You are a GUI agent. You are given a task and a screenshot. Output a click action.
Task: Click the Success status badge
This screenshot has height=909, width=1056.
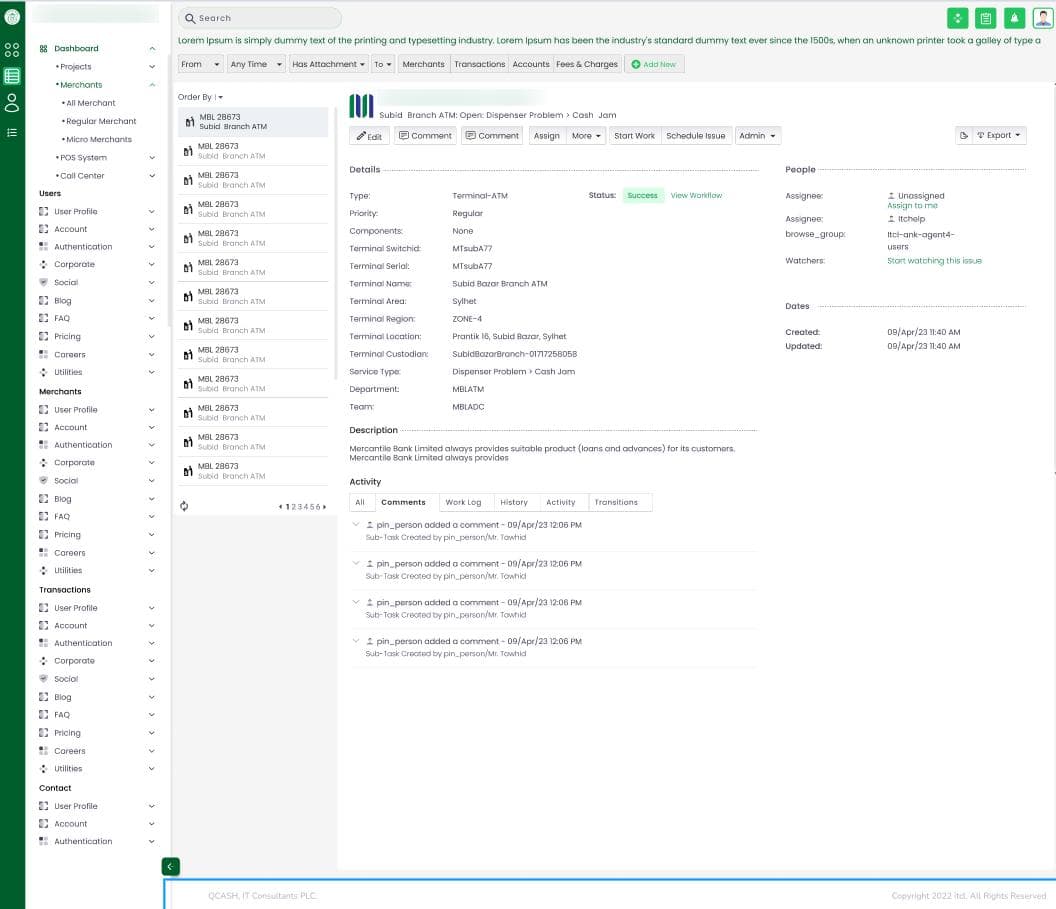point(642,195)
